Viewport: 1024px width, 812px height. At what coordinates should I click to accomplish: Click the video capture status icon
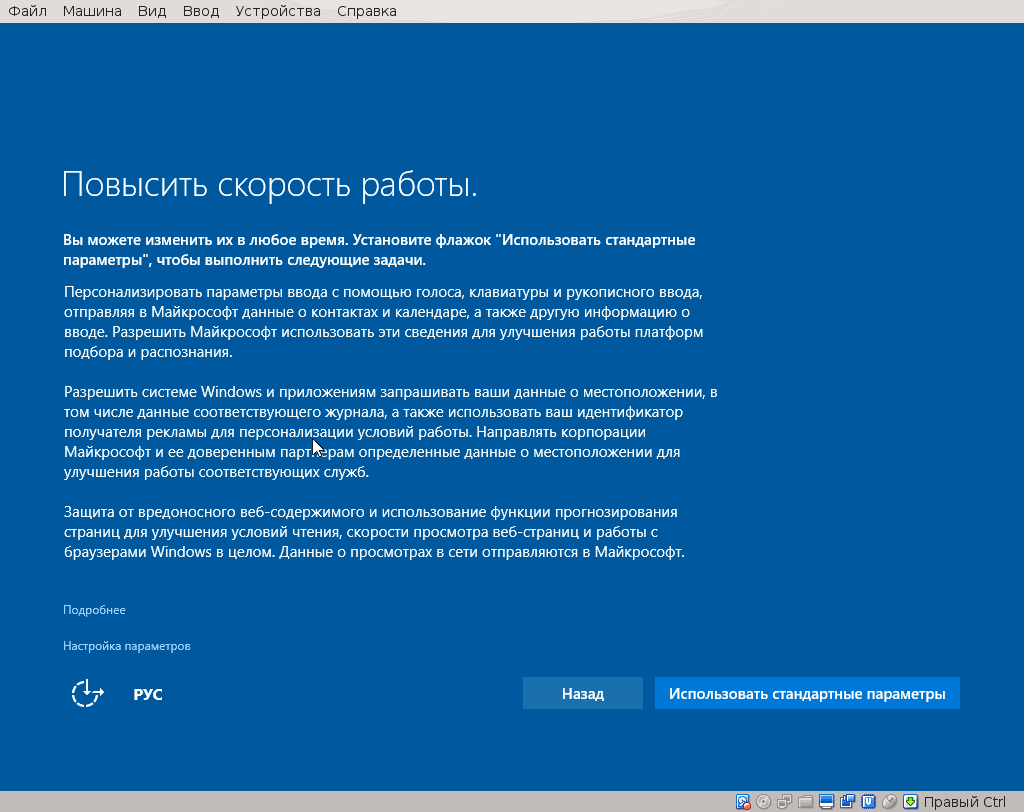point(848,802)
